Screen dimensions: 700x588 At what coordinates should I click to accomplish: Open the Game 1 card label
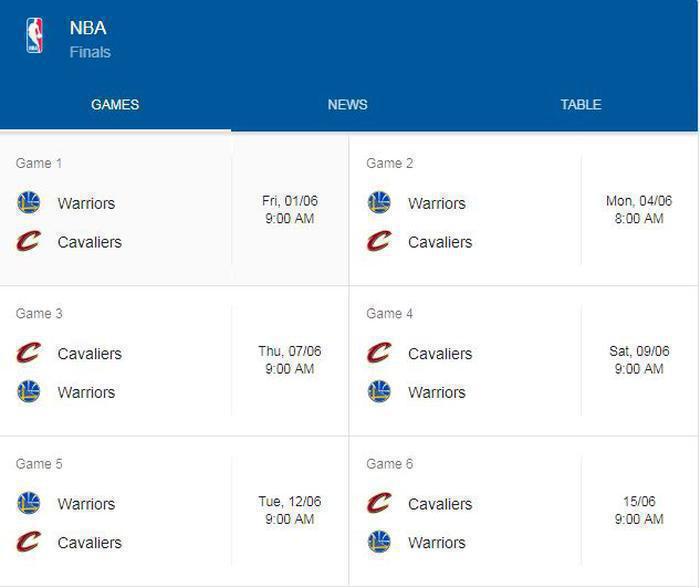pyautogui.click(x=39, y=163)
